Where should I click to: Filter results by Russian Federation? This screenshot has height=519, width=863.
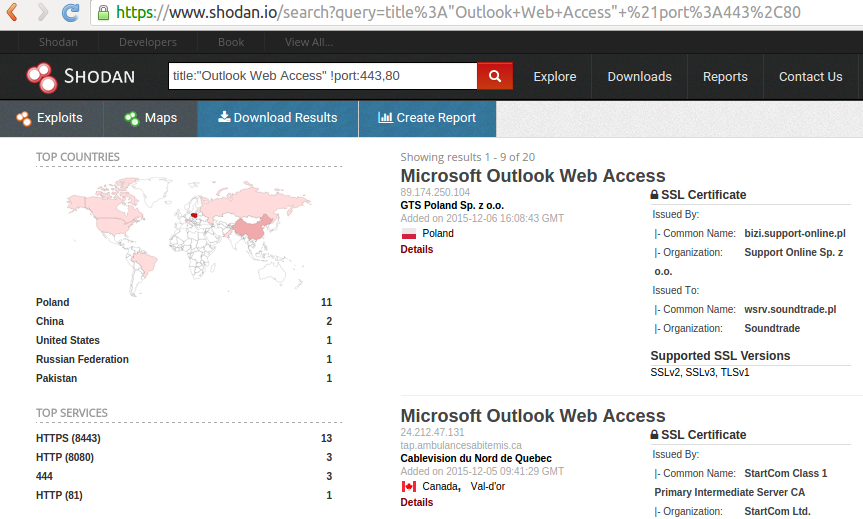[83, 359]
